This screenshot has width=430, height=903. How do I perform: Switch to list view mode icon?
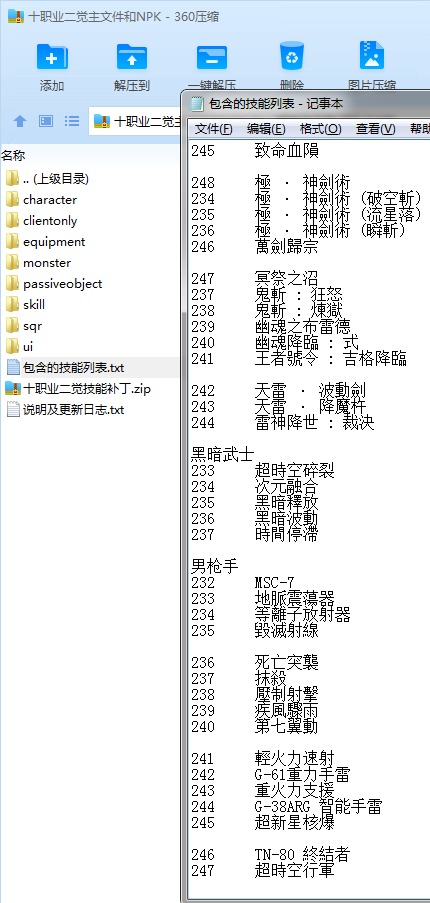[x=72, y=121]
